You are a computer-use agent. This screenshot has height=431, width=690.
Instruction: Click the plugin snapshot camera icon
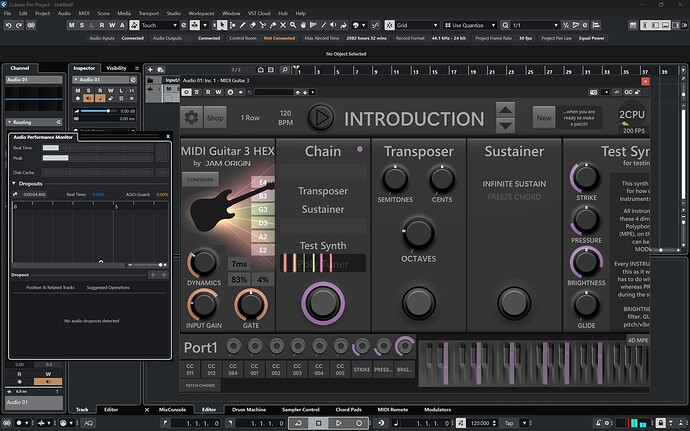point(594,92)
